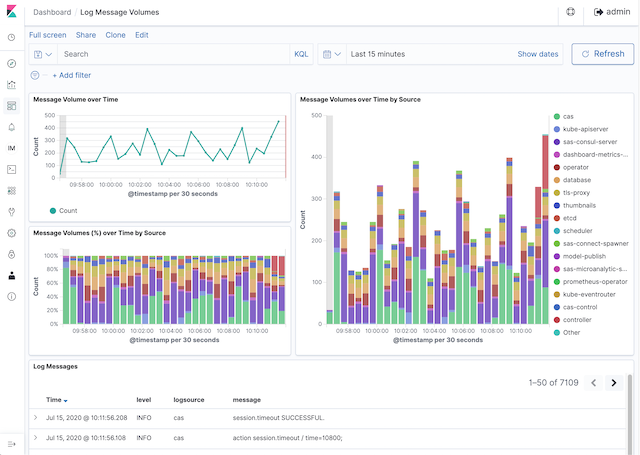The height and width of the screenshot is (455, 640).
Task: Expand the 10:11:56.208 log message row
Action: point(36,417)
